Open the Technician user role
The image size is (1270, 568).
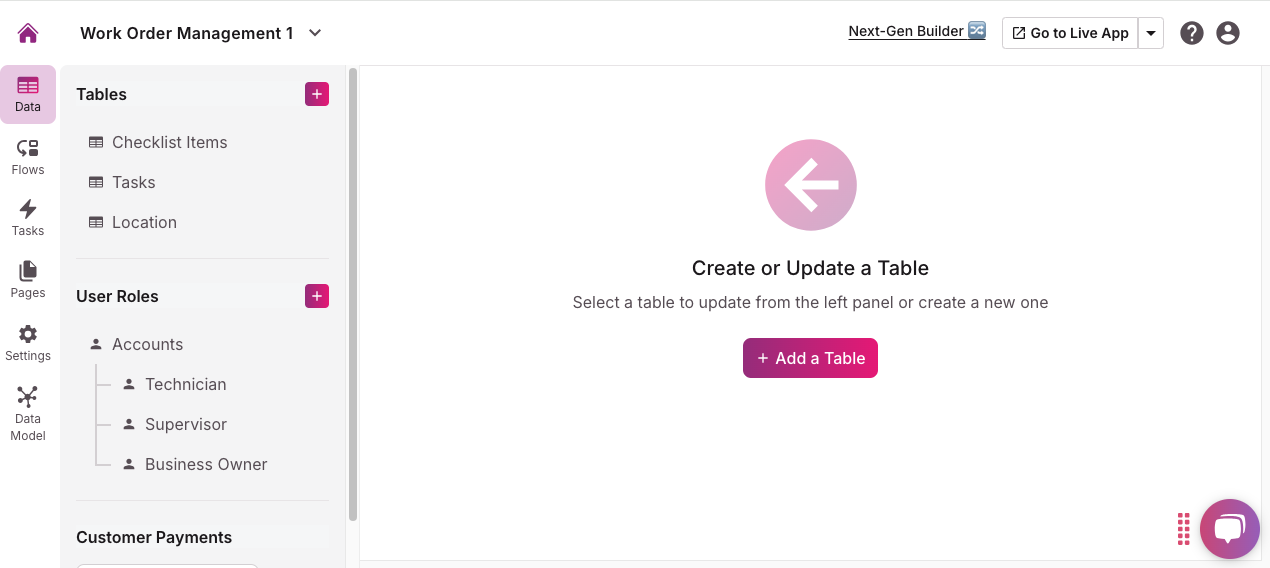[185, 384]
